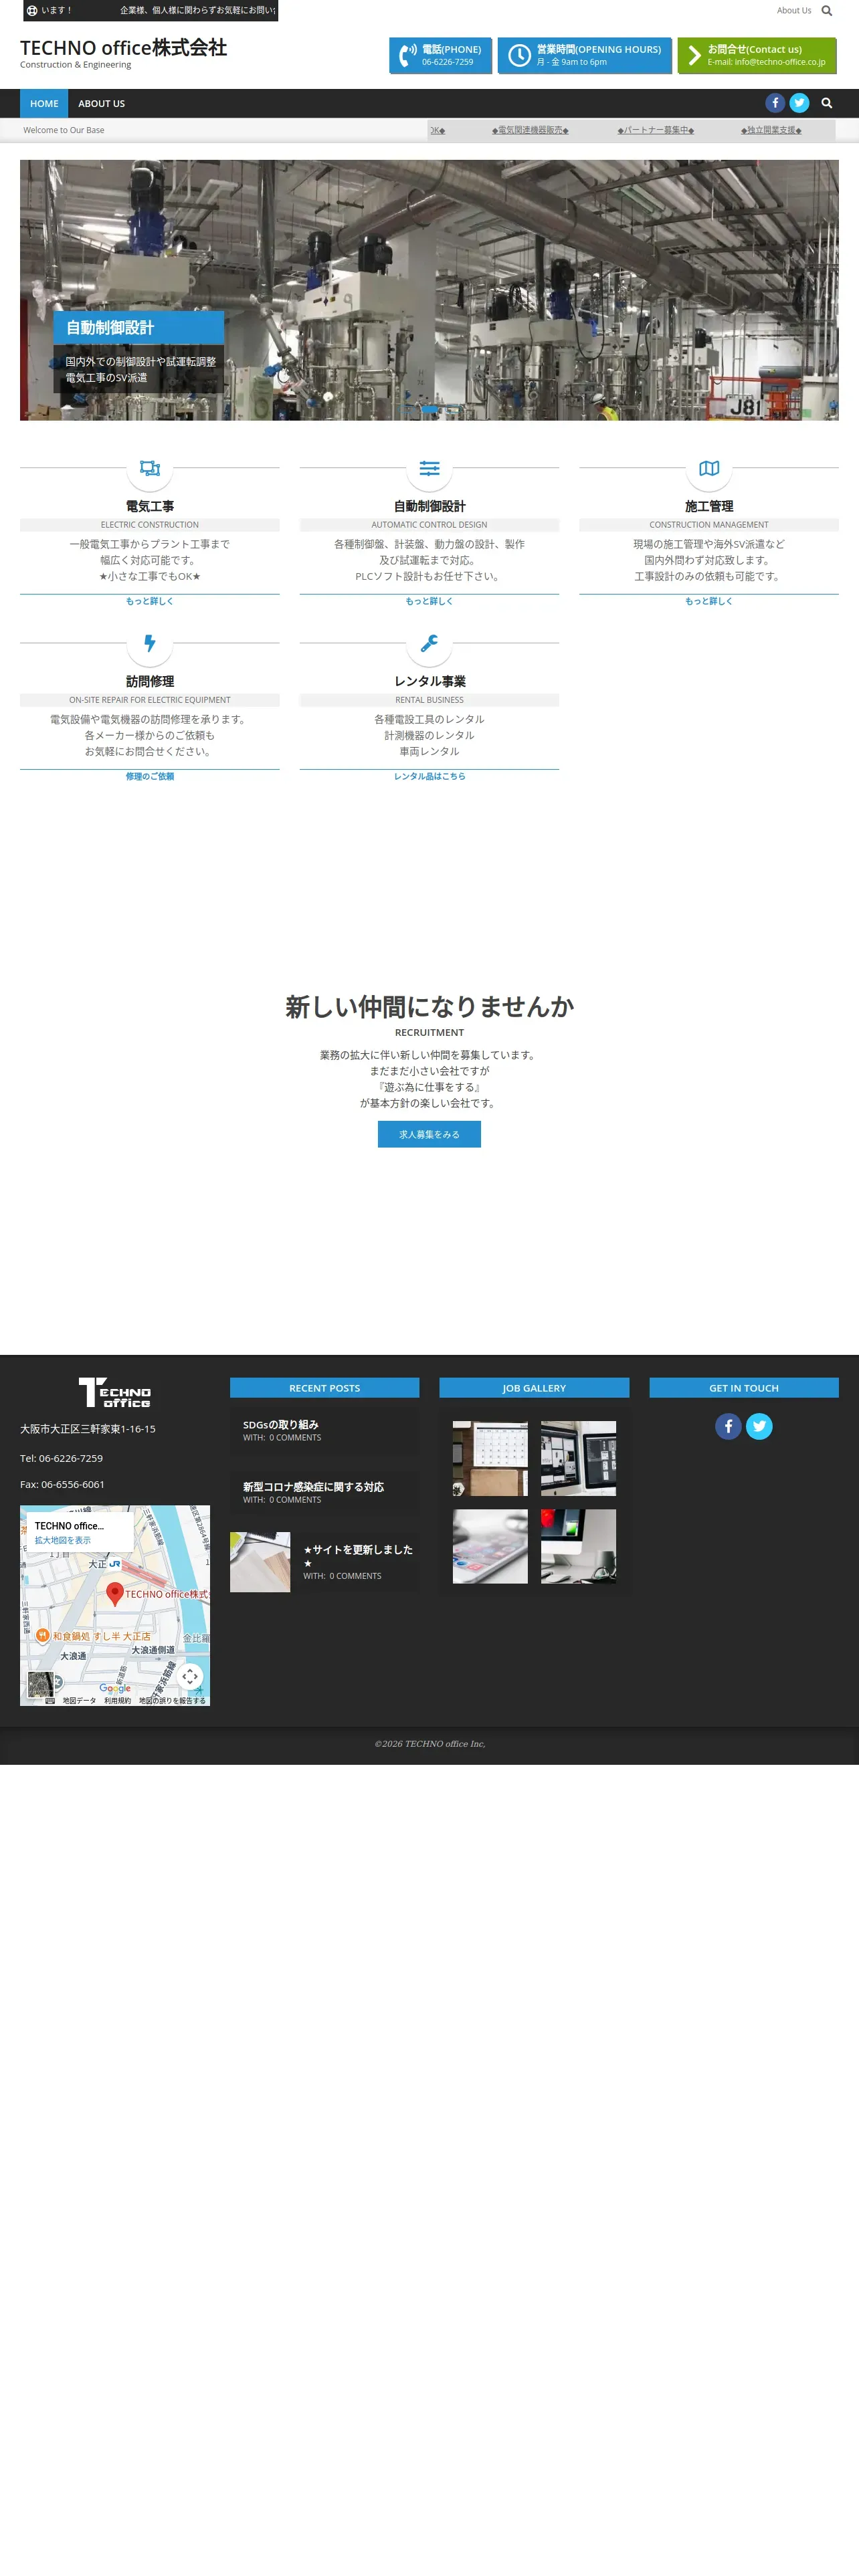Open the 施工管理 service heading
The width and height of the screenshot is (859, 2576).
pos(709,506)
